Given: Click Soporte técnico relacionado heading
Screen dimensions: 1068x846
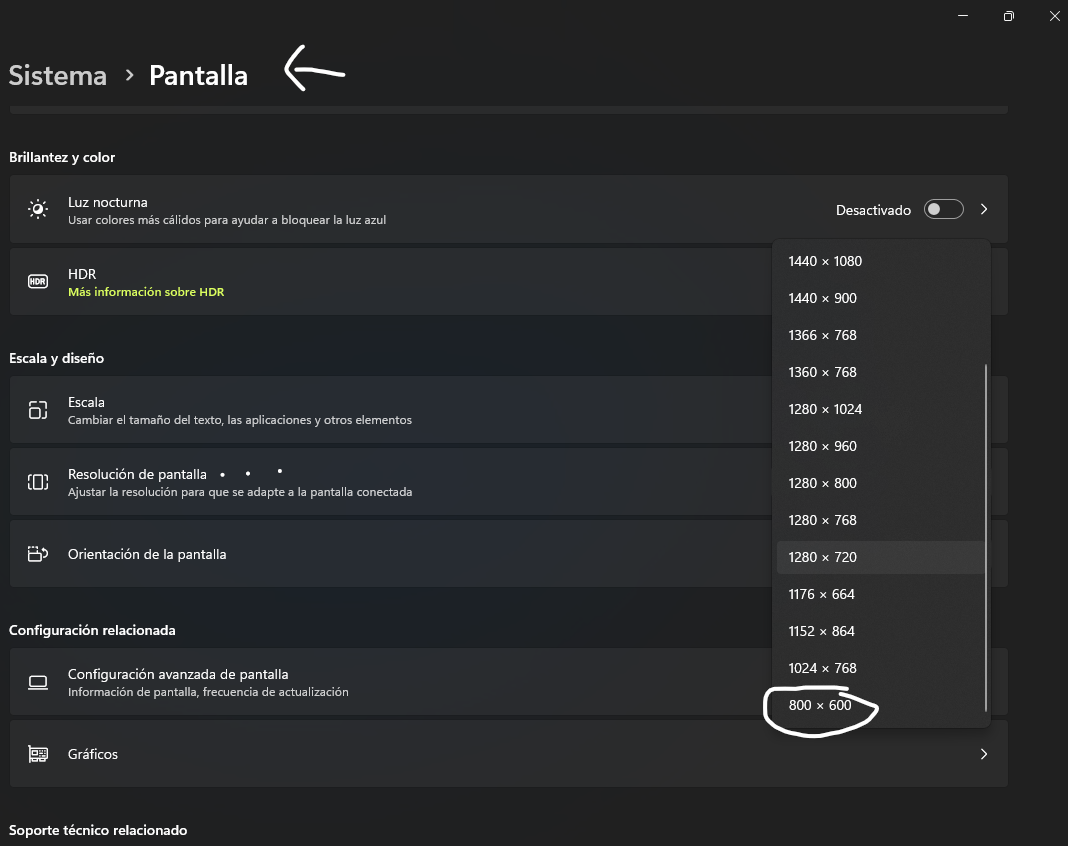Looking at the screenshot, I should coord(98,830).
